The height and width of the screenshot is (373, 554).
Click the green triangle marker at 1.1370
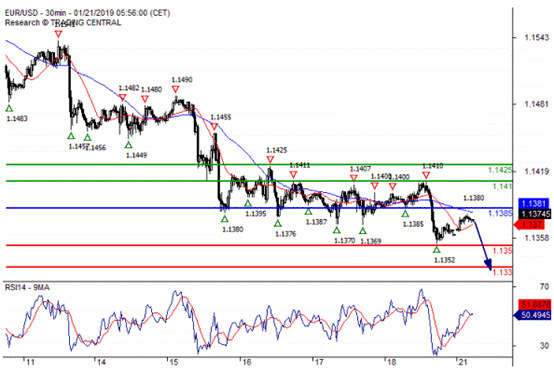tap(337, 230)
